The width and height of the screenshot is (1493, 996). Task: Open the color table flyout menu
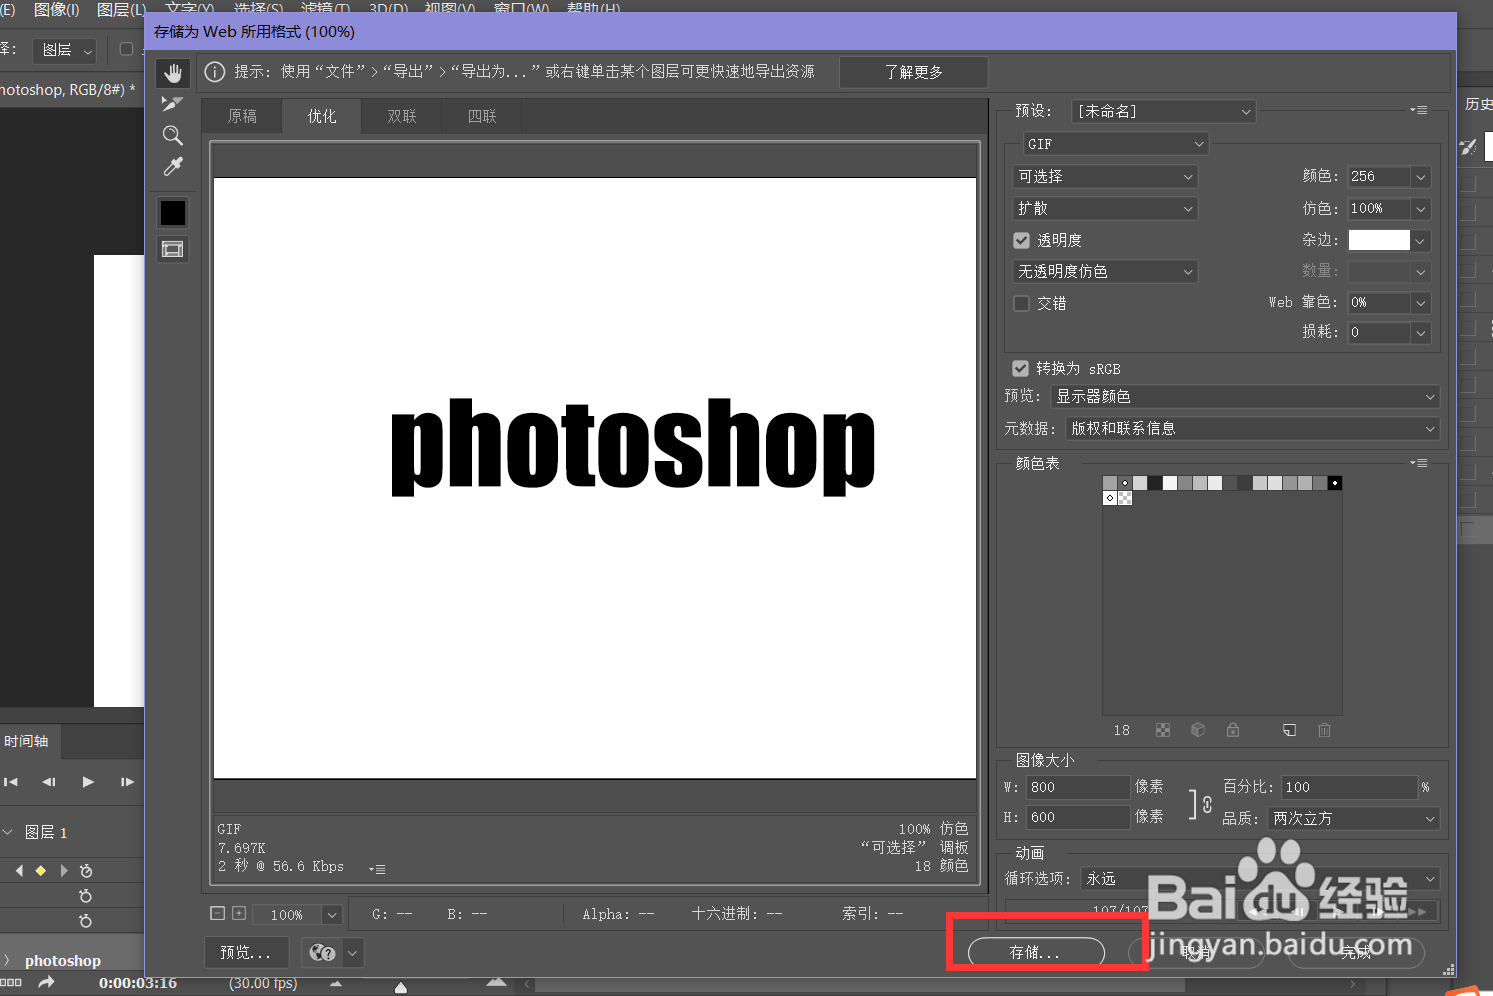click(1419, 463)
